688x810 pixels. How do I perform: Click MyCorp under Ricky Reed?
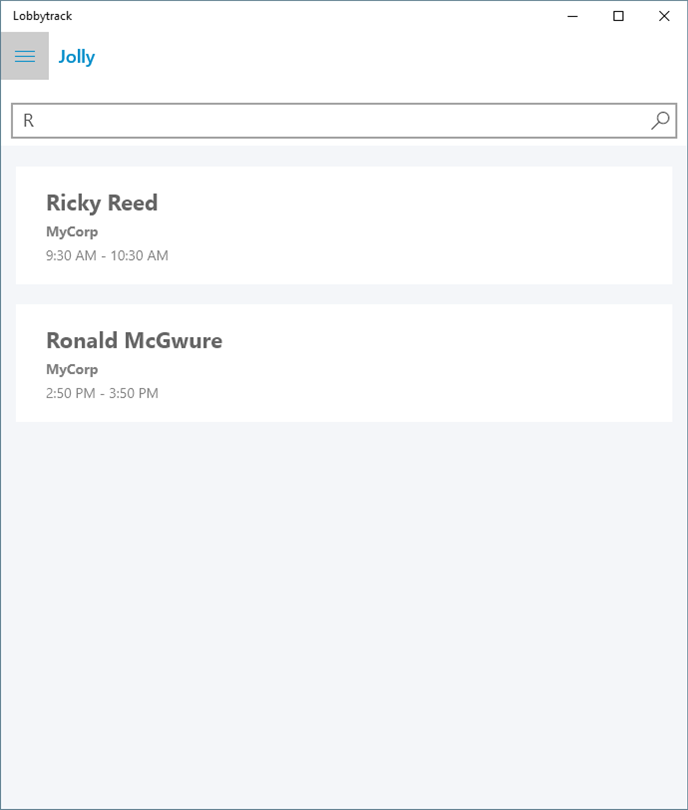point(72,232)
